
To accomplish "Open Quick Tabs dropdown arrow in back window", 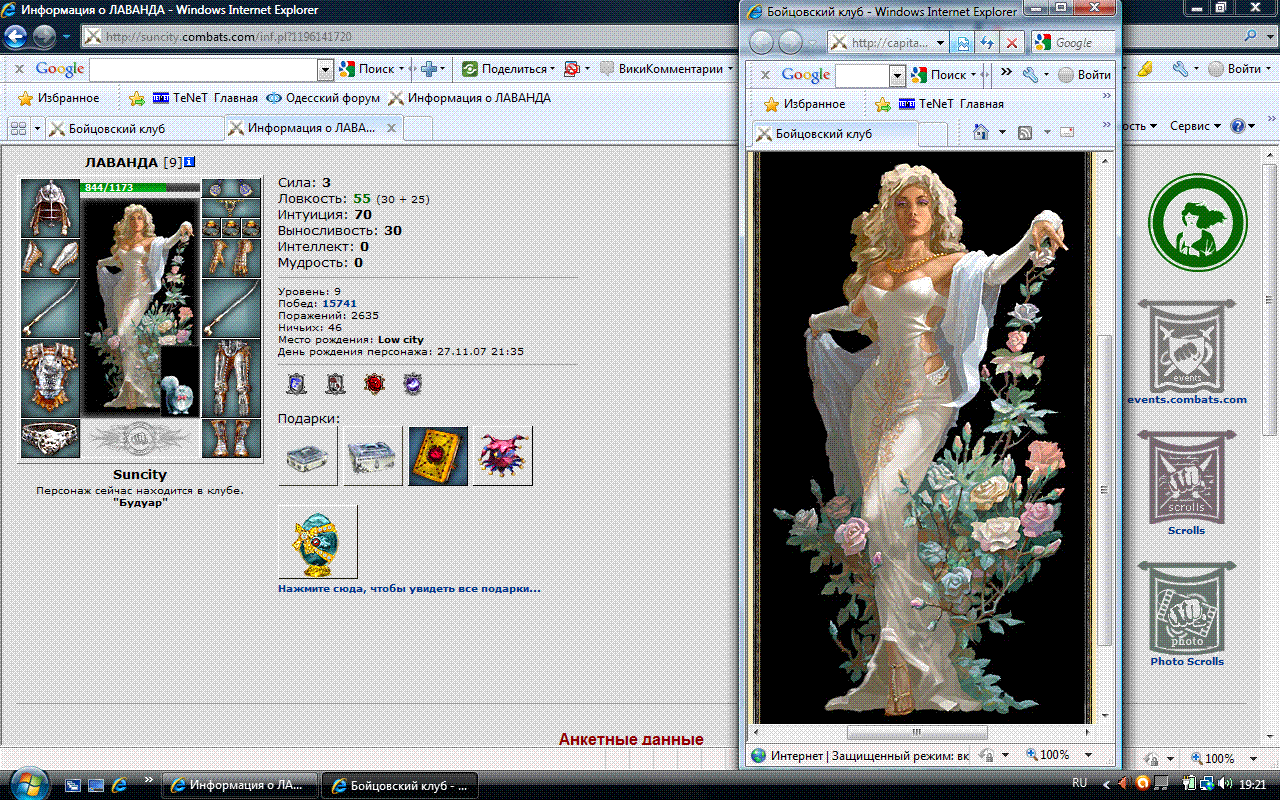I will point(37,128).
